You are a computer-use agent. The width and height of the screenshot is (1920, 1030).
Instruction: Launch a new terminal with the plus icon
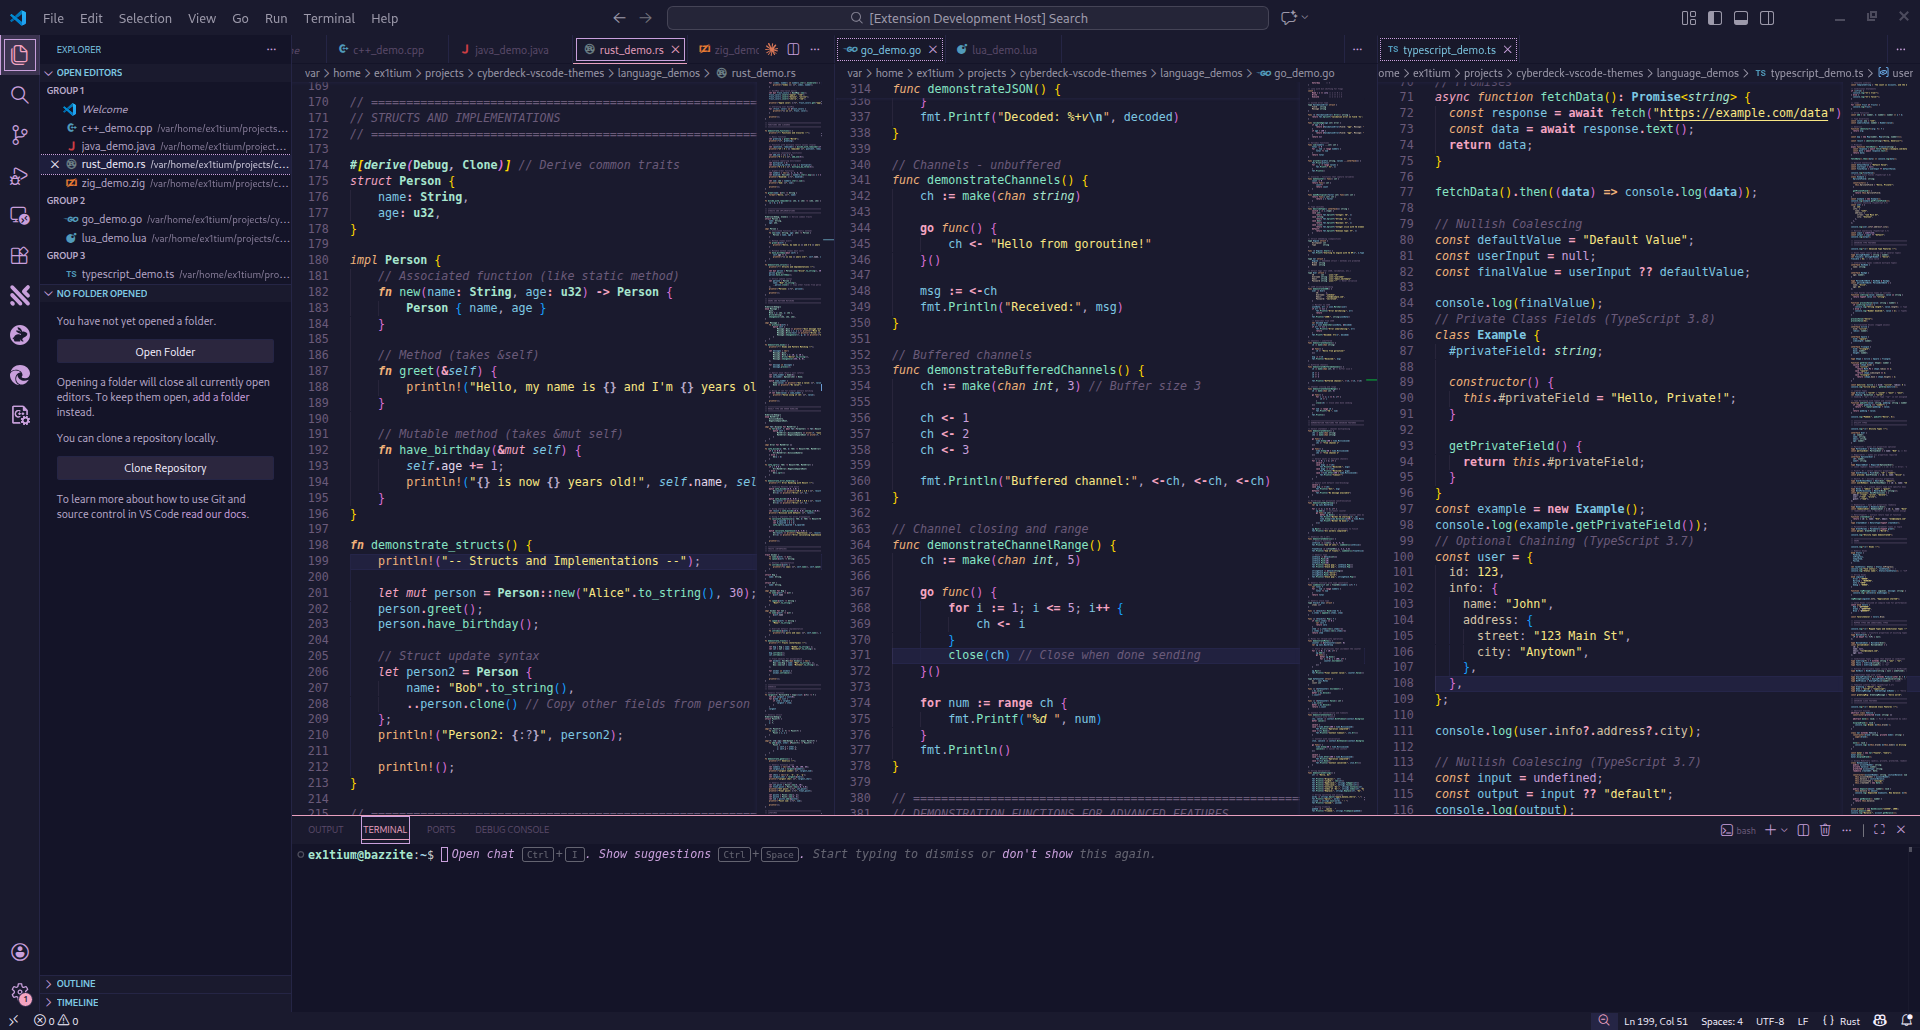pos(1770,830)
